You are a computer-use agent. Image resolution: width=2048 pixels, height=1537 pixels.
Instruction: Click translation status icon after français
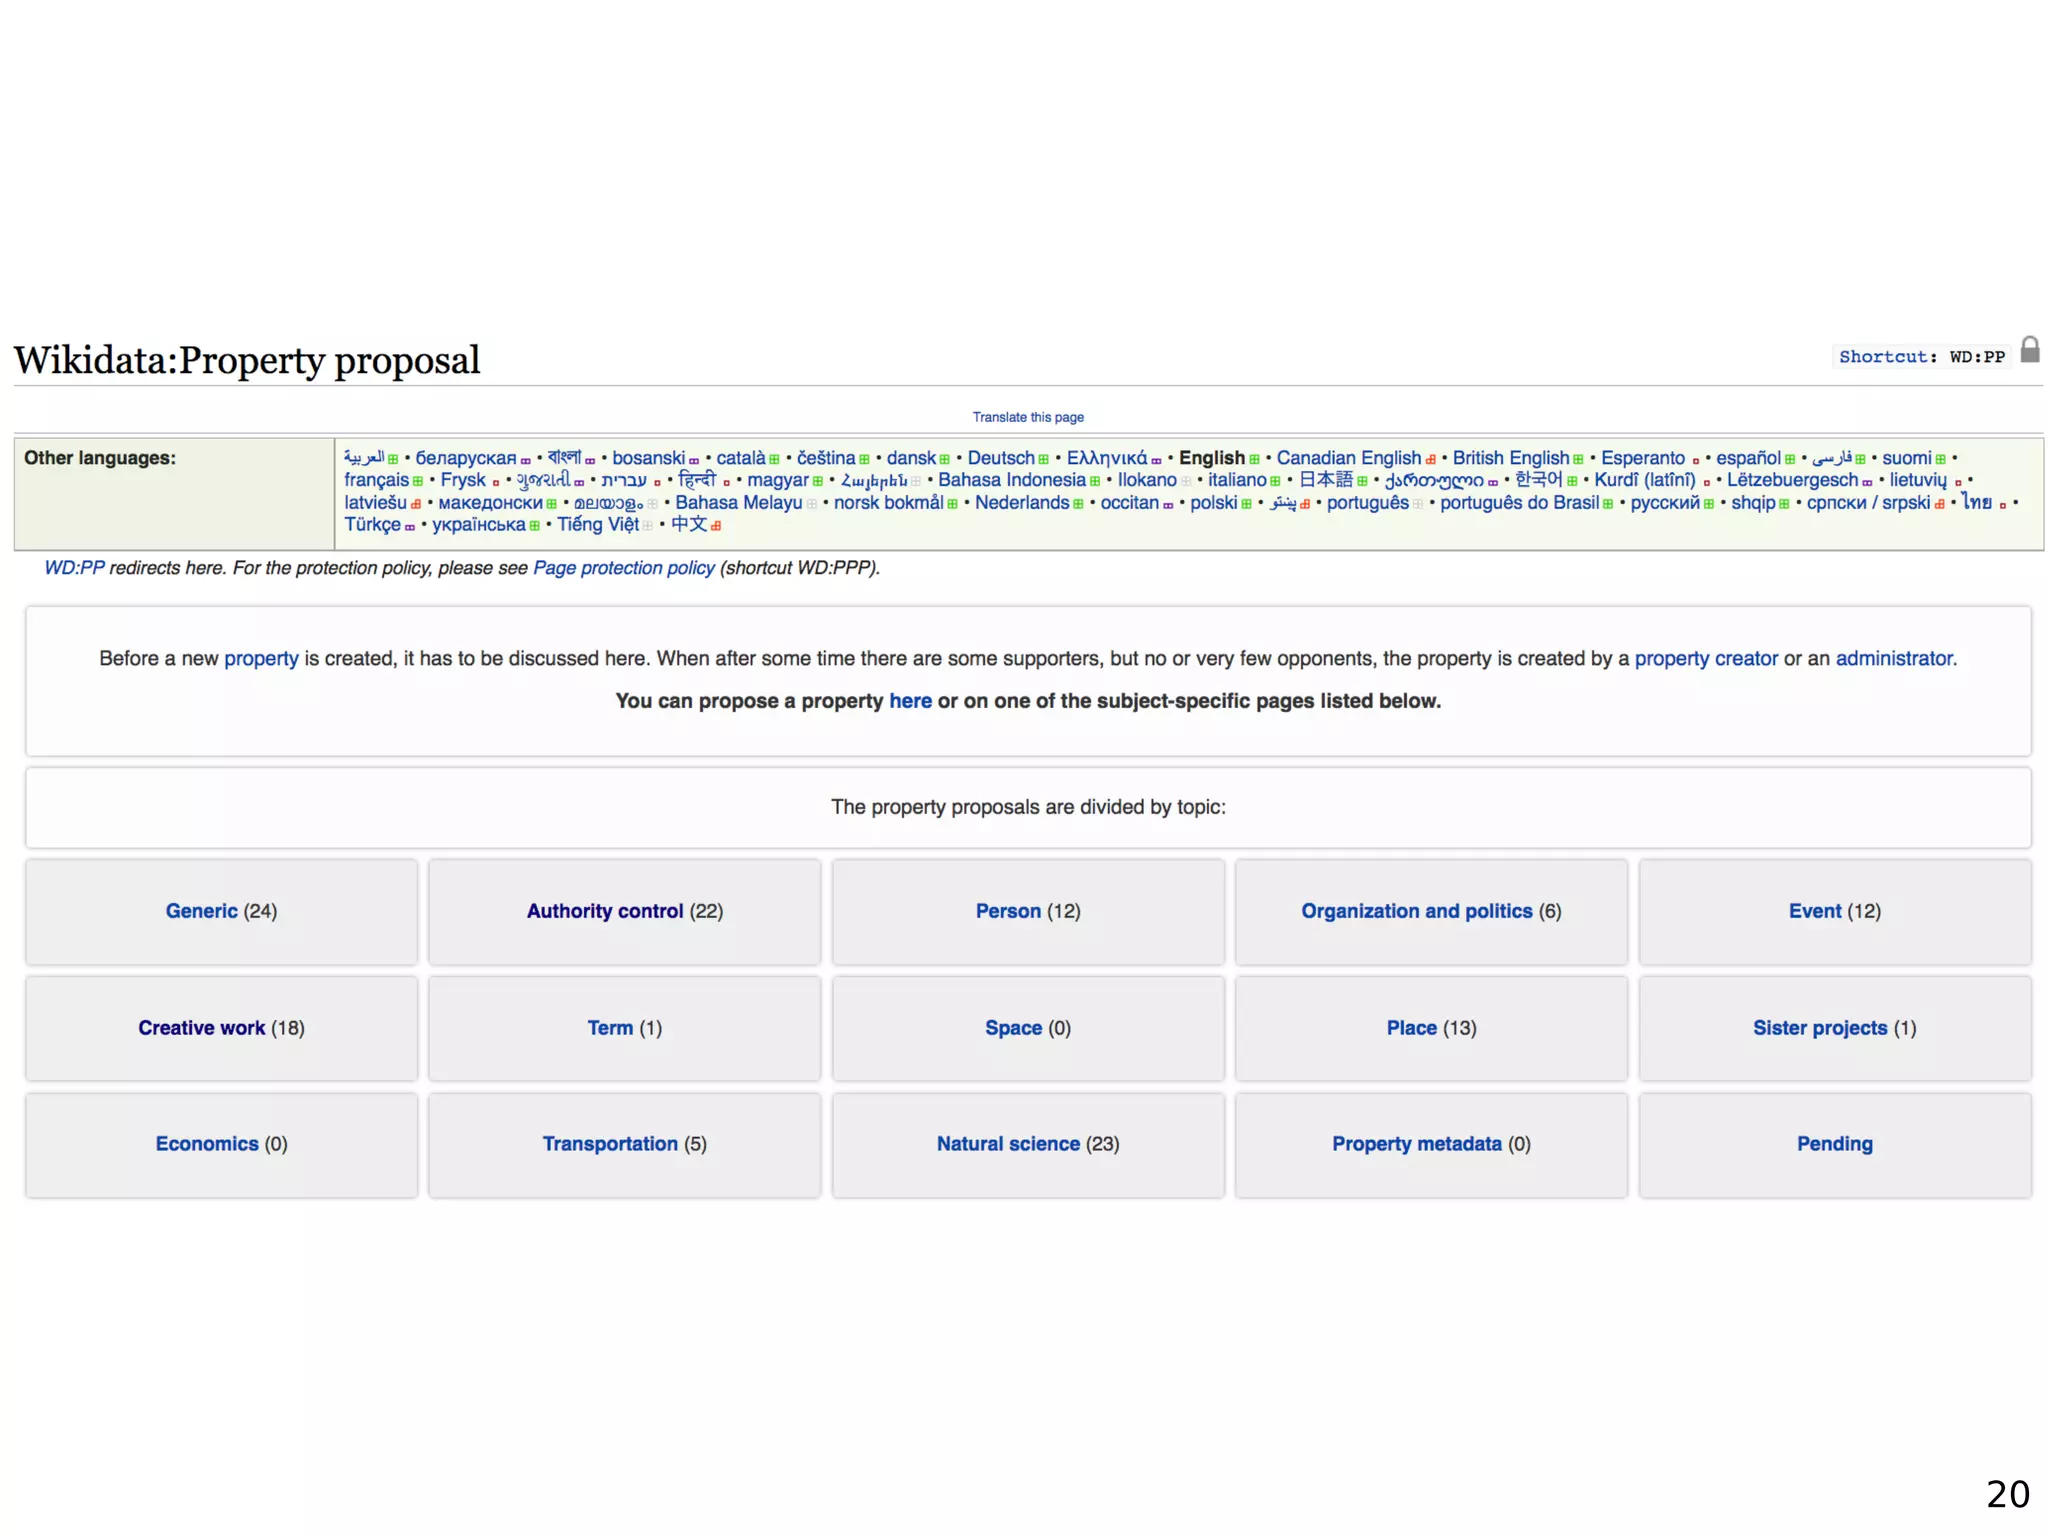(x=418, y=482)
